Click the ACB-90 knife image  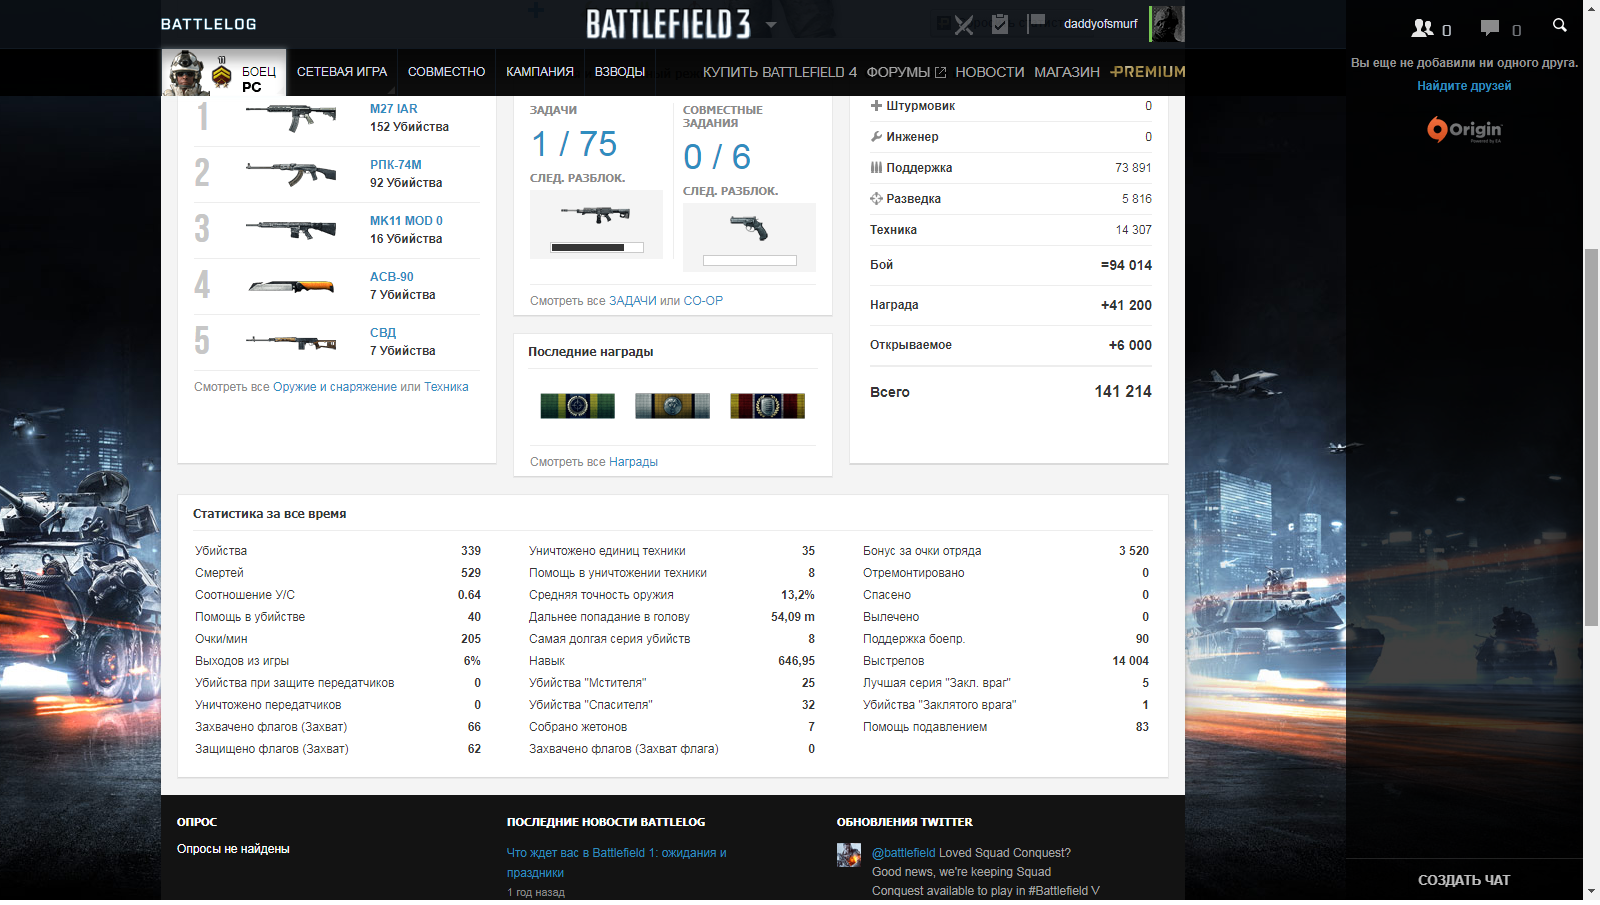pos(292,286)
